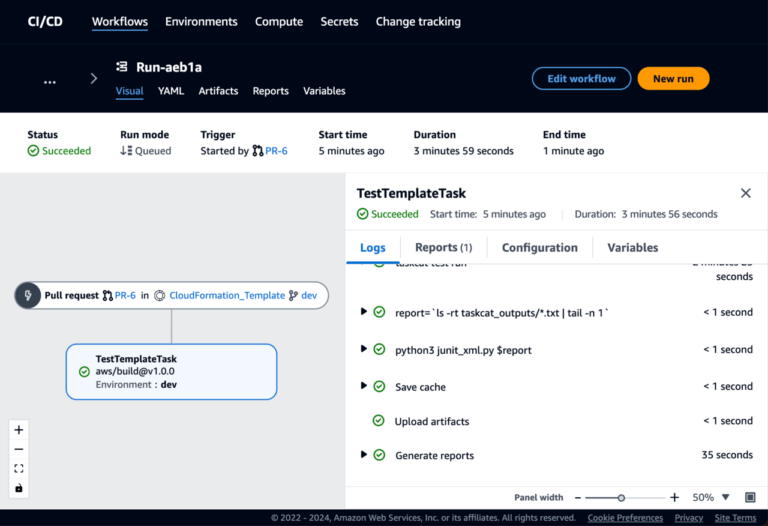Open the Secrets section
The height and width of the screenshot is (526, 768).
click(339, 22)
